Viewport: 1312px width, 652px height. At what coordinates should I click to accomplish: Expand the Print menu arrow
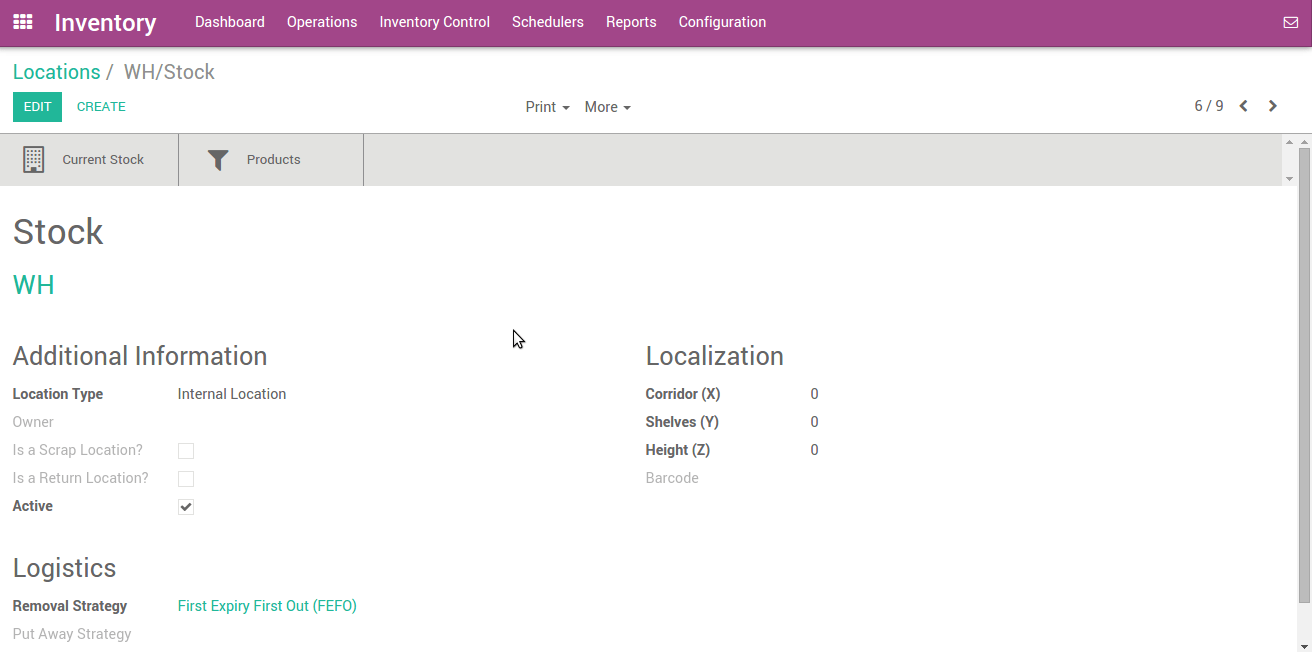pyautogui.click(x=564, y=107)
